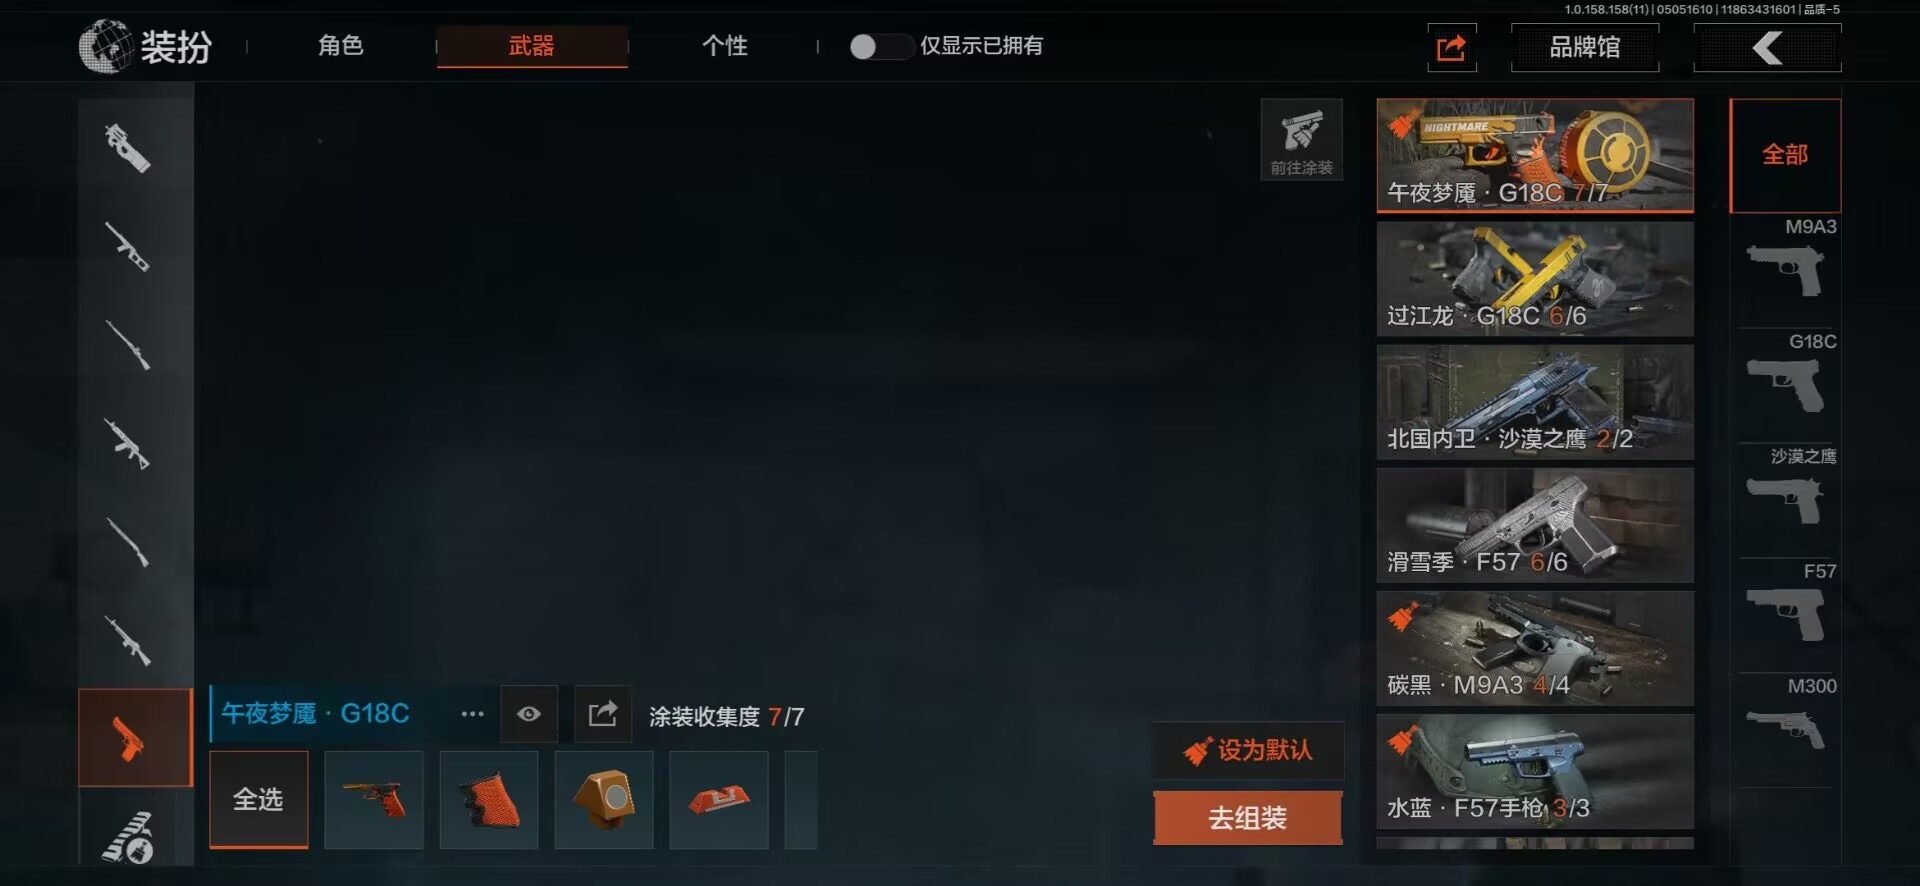Click the 去组装 button

point(1248,818)
